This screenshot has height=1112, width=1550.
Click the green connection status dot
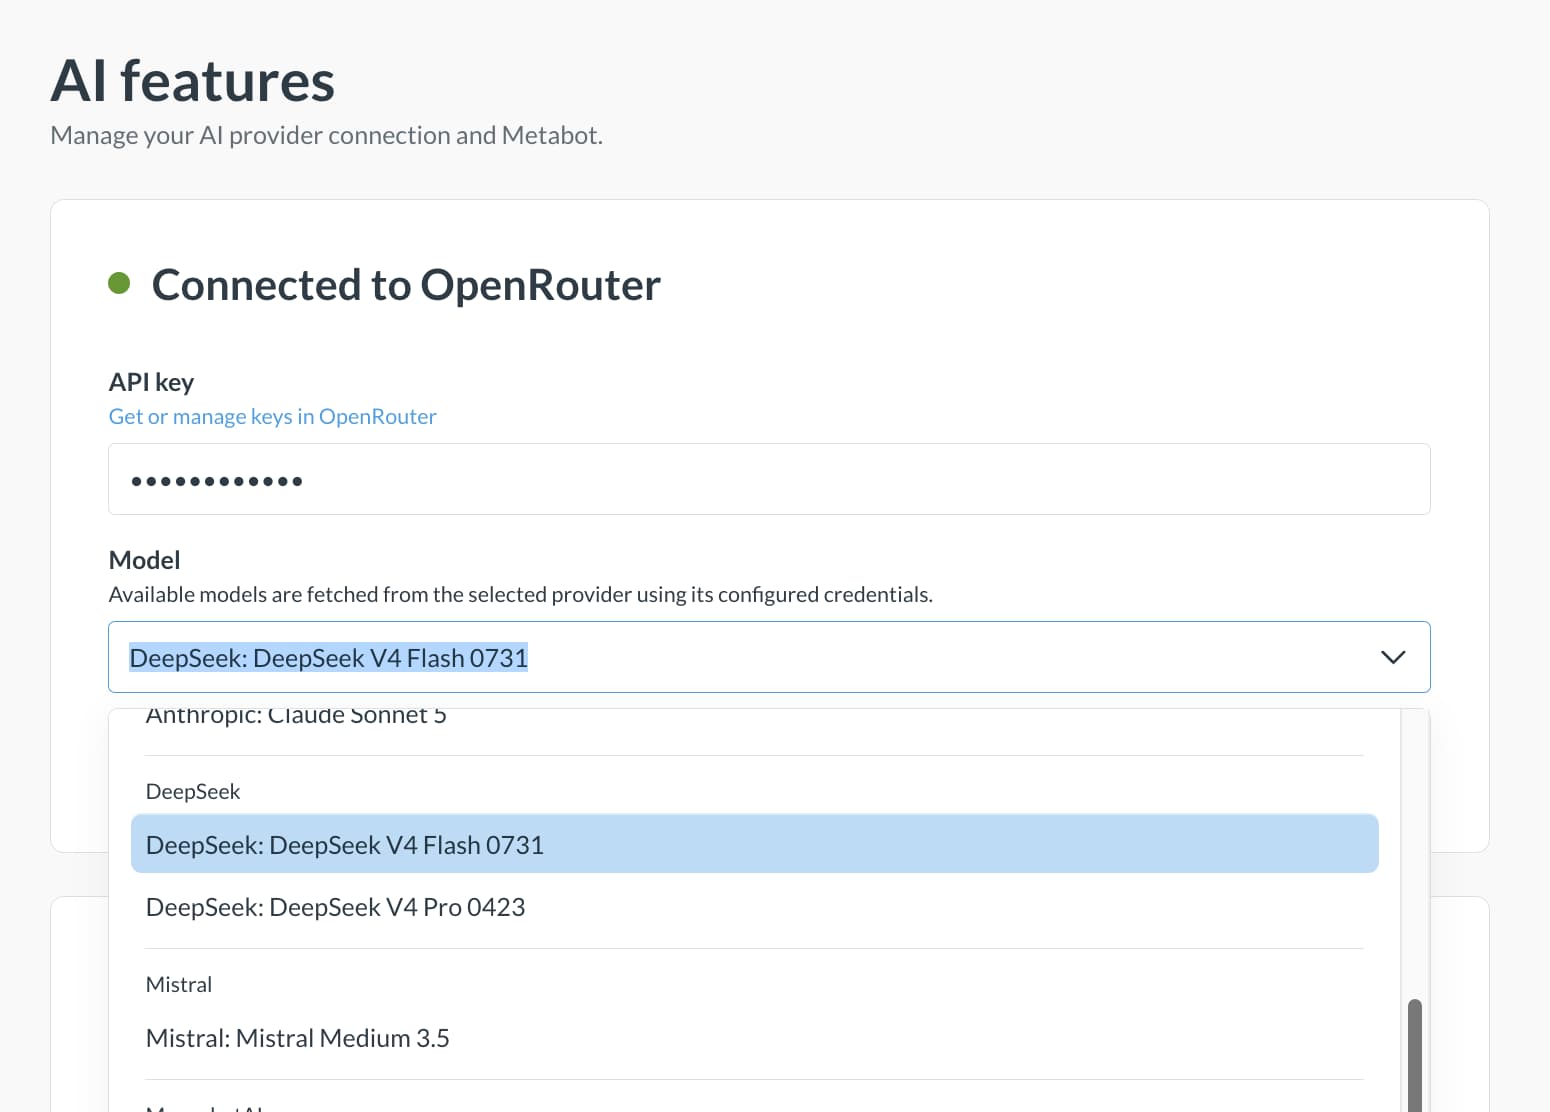coord(119,284)
